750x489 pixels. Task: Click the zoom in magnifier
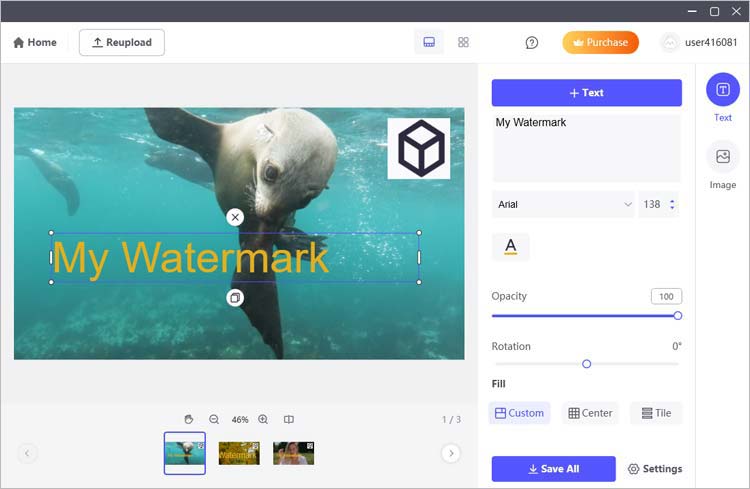tap(263, 420)
